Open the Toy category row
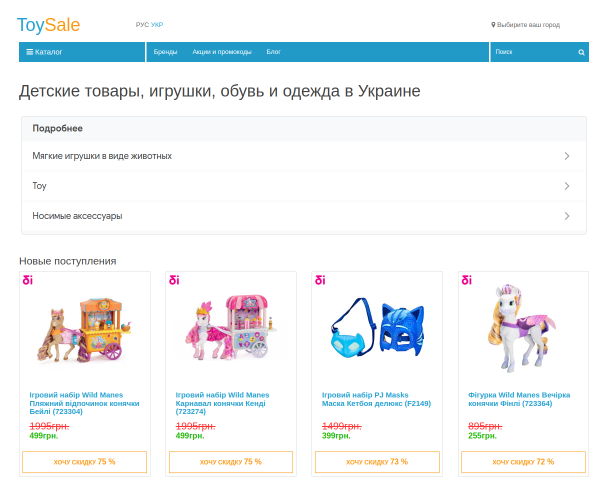 click(x=304, y=186)
